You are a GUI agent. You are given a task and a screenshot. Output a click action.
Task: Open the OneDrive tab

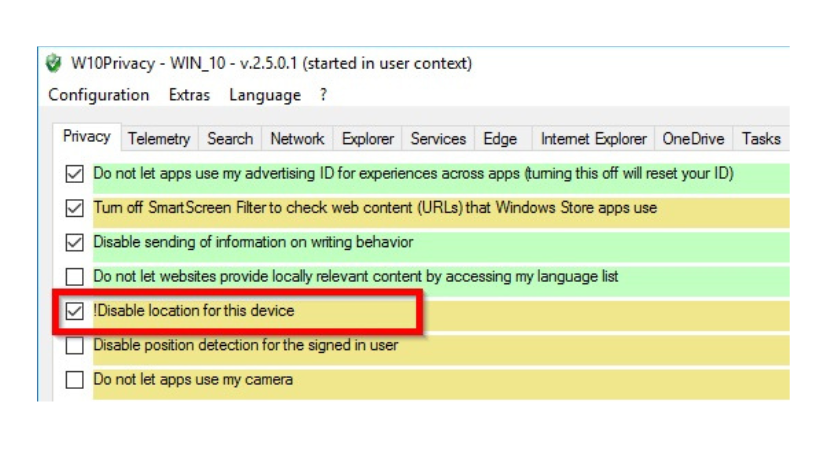pyautogui.click(x=693, y=139)
